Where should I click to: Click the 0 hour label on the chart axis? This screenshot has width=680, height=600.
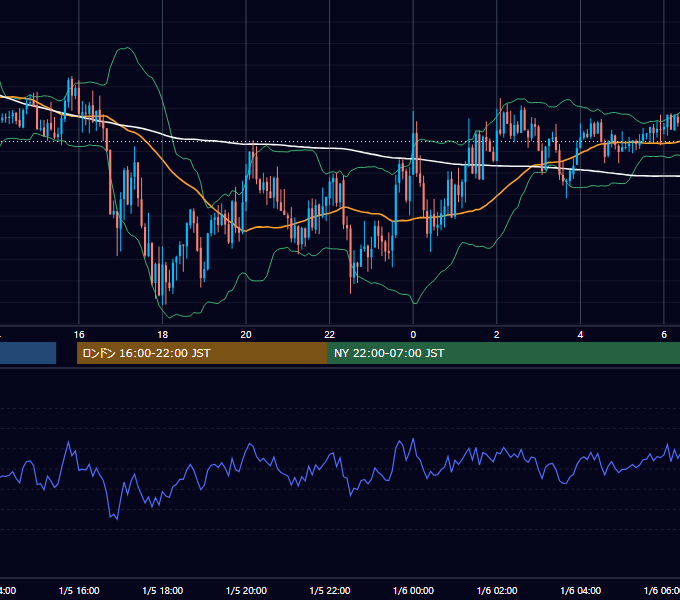(413, 335)
